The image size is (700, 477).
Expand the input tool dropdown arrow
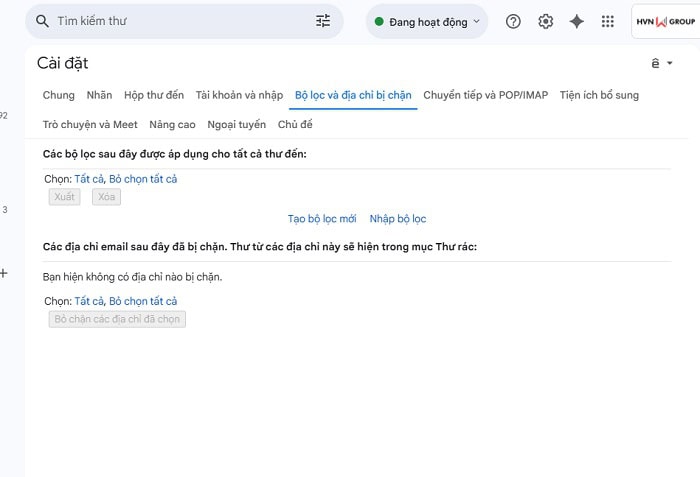click(670, 63)
